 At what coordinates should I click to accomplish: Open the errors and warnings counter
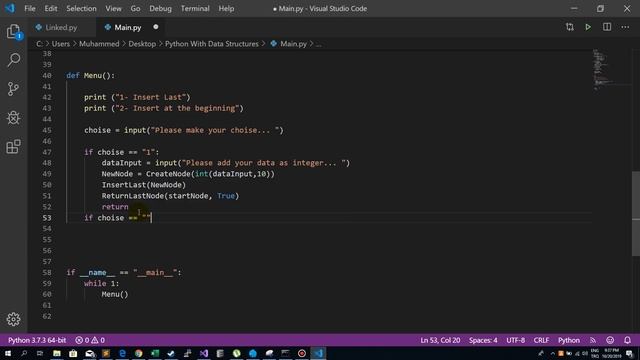pos(90,340)
